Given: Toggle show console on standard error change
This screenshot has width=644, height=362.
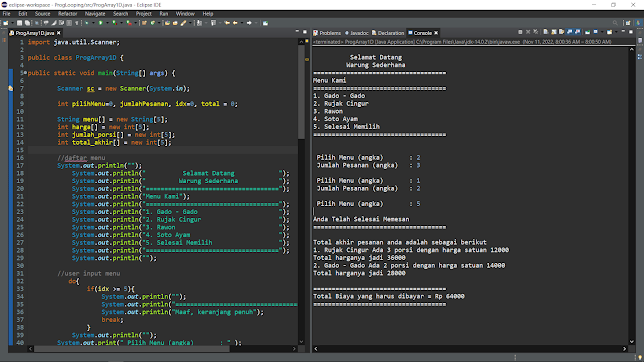Looking at the screenshot, I should [577, 32].
